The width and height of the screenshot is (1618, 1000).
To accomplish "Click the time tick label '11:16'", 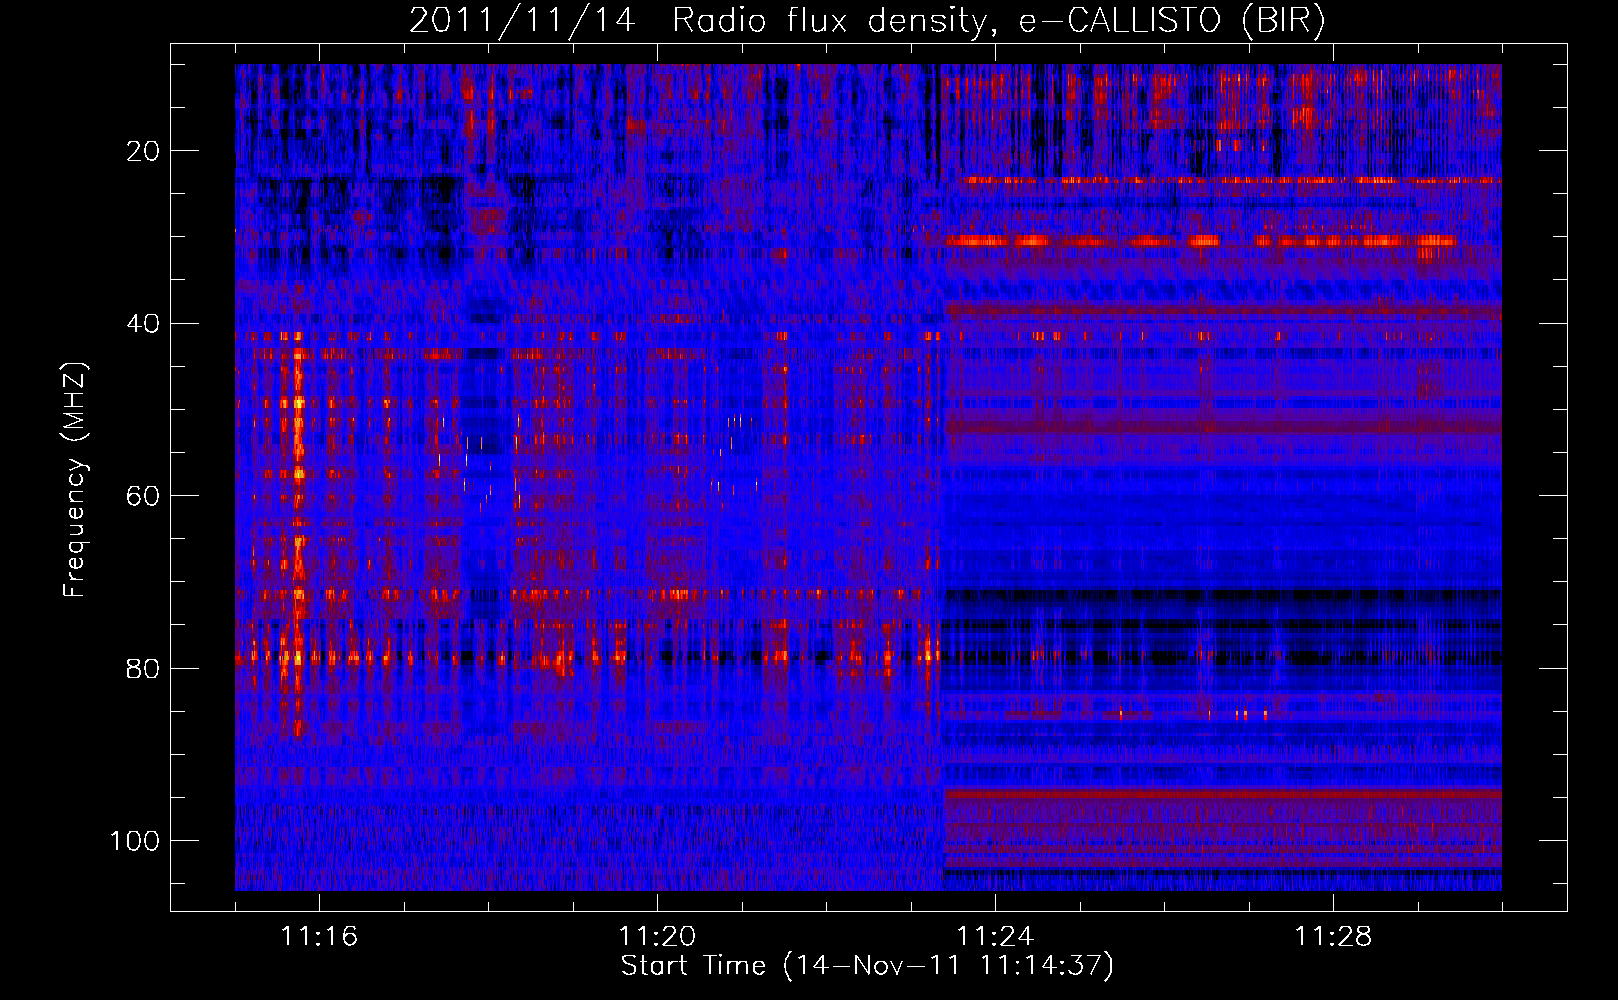I will pos(319,937).
